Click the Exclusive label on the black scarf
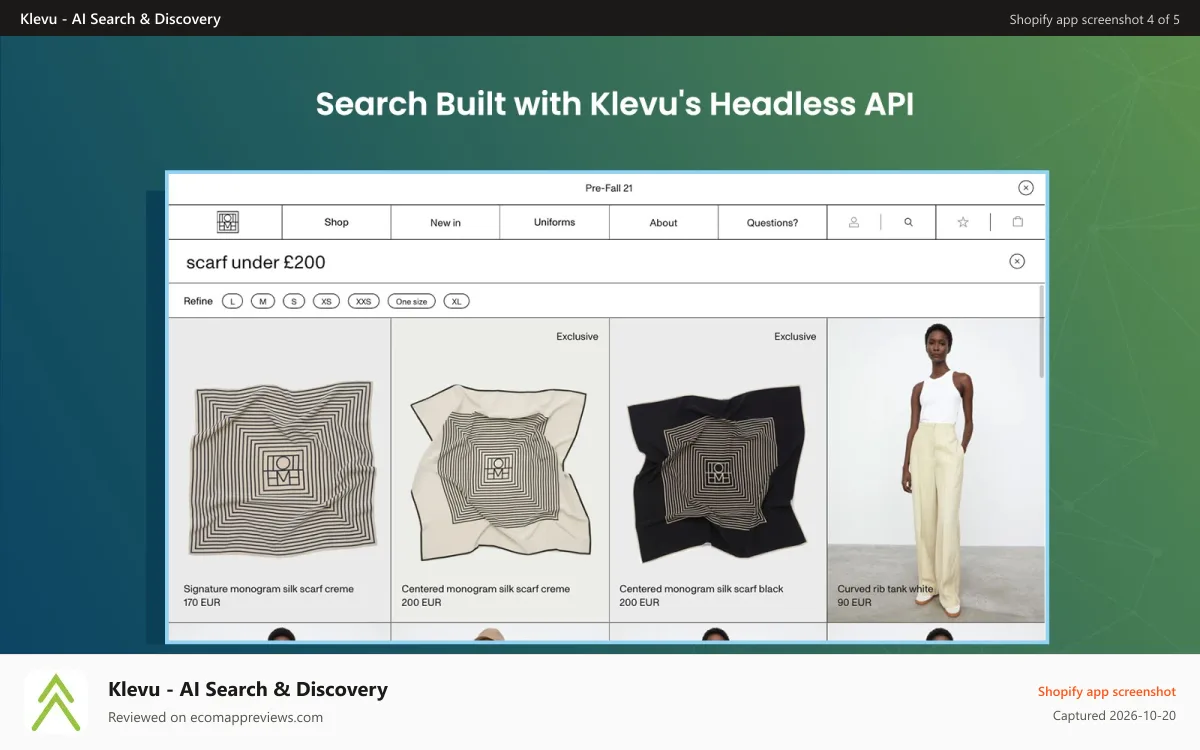Viewport: 1200px width, 750px height. (x=795, y=337)
